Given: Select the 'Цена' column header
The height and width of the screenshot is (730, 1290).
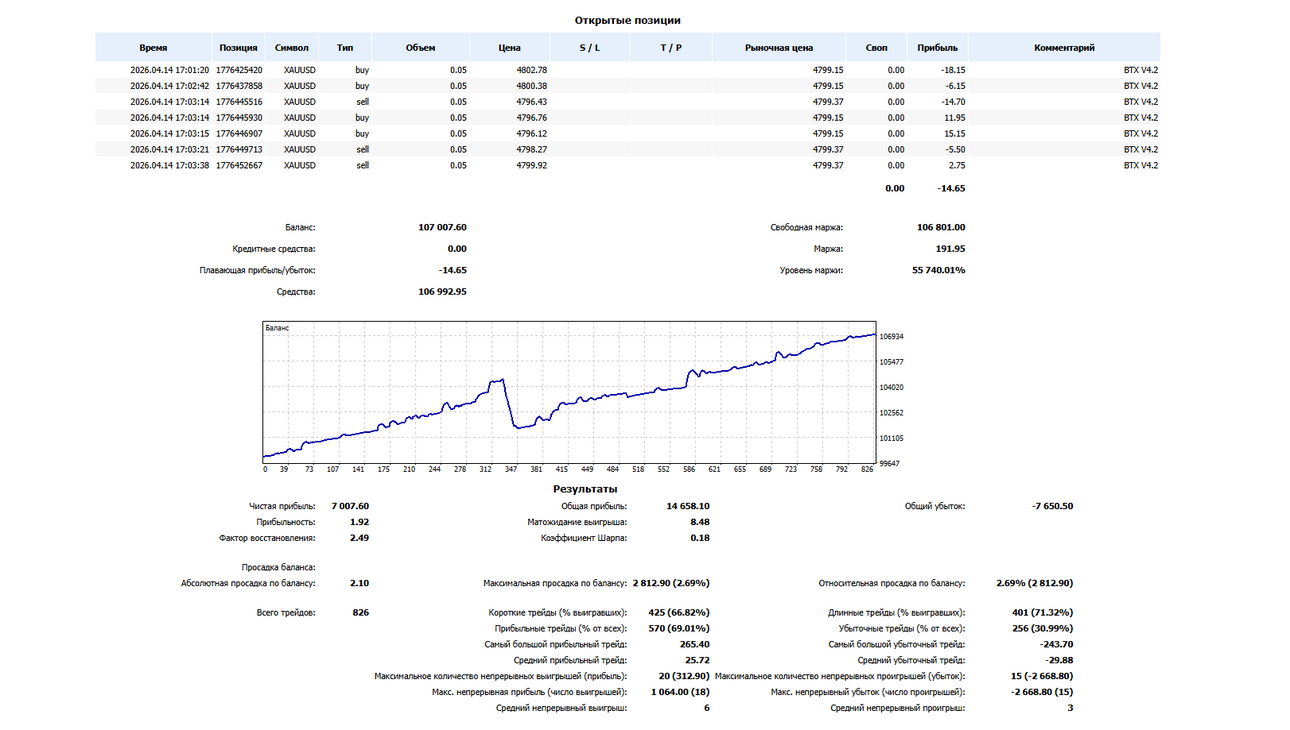Looking at the screenshot, I should (510, 47).
